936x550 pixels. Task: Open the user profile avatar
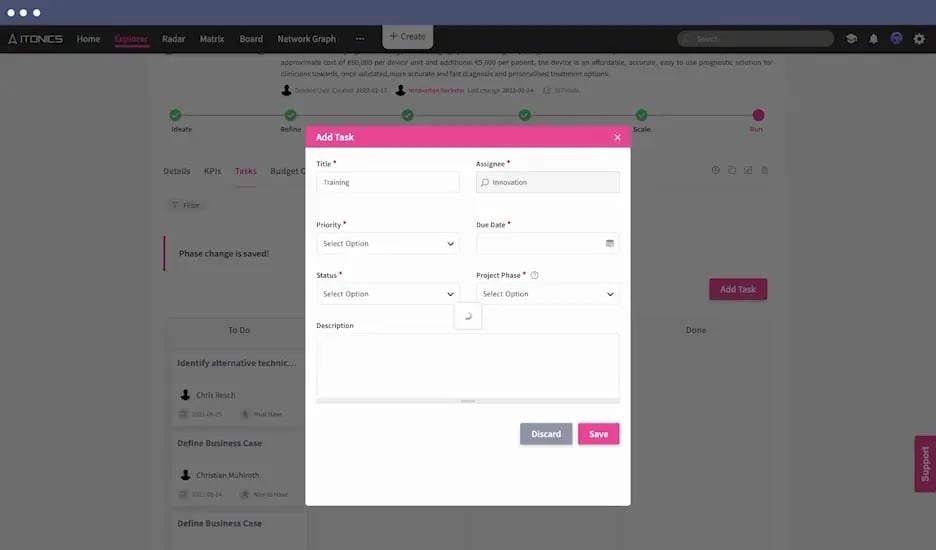click(896, 38)
